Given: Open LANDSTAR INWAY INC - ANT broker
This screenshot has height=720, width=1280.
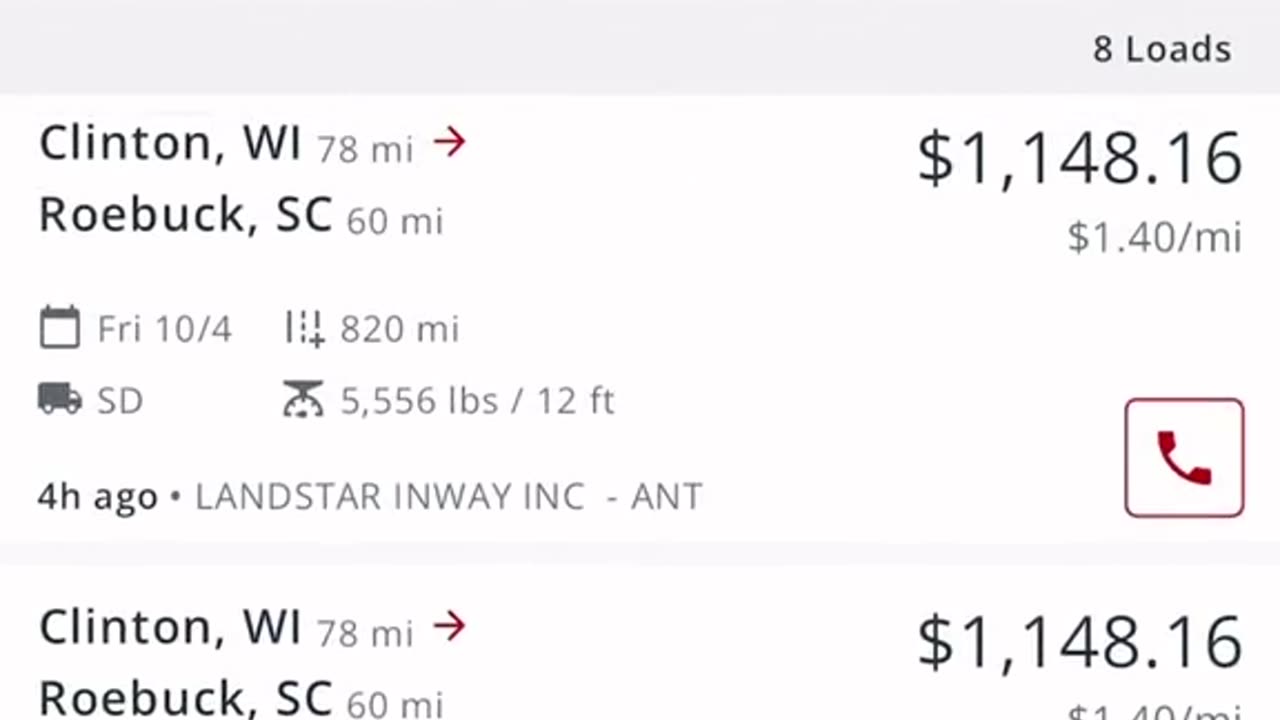Looking at the screenshot, I should 449,496.
